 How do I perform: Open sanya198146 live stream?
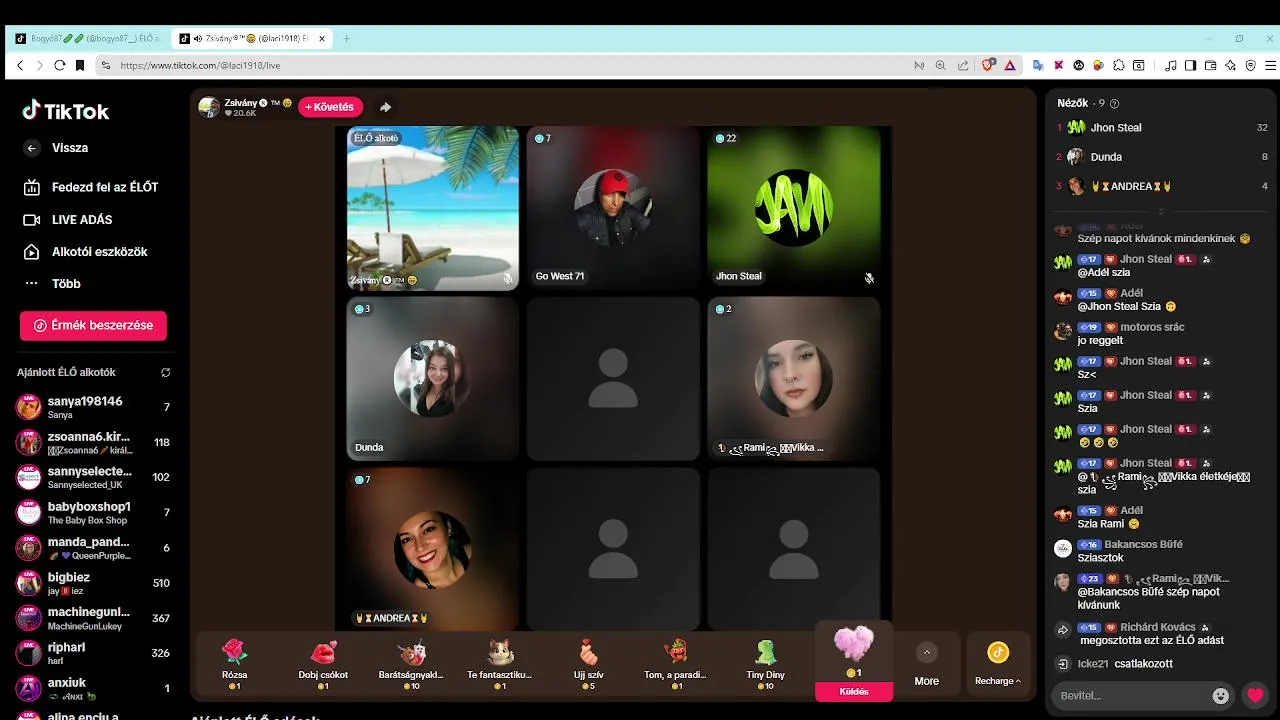click(93, 407)
